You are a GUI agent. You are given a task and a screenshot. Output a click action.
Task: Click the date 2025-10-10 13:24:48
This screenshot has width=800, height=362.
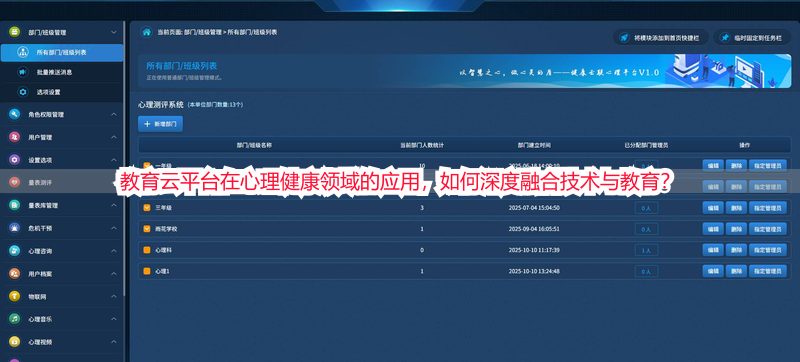[x=534, y=271]
